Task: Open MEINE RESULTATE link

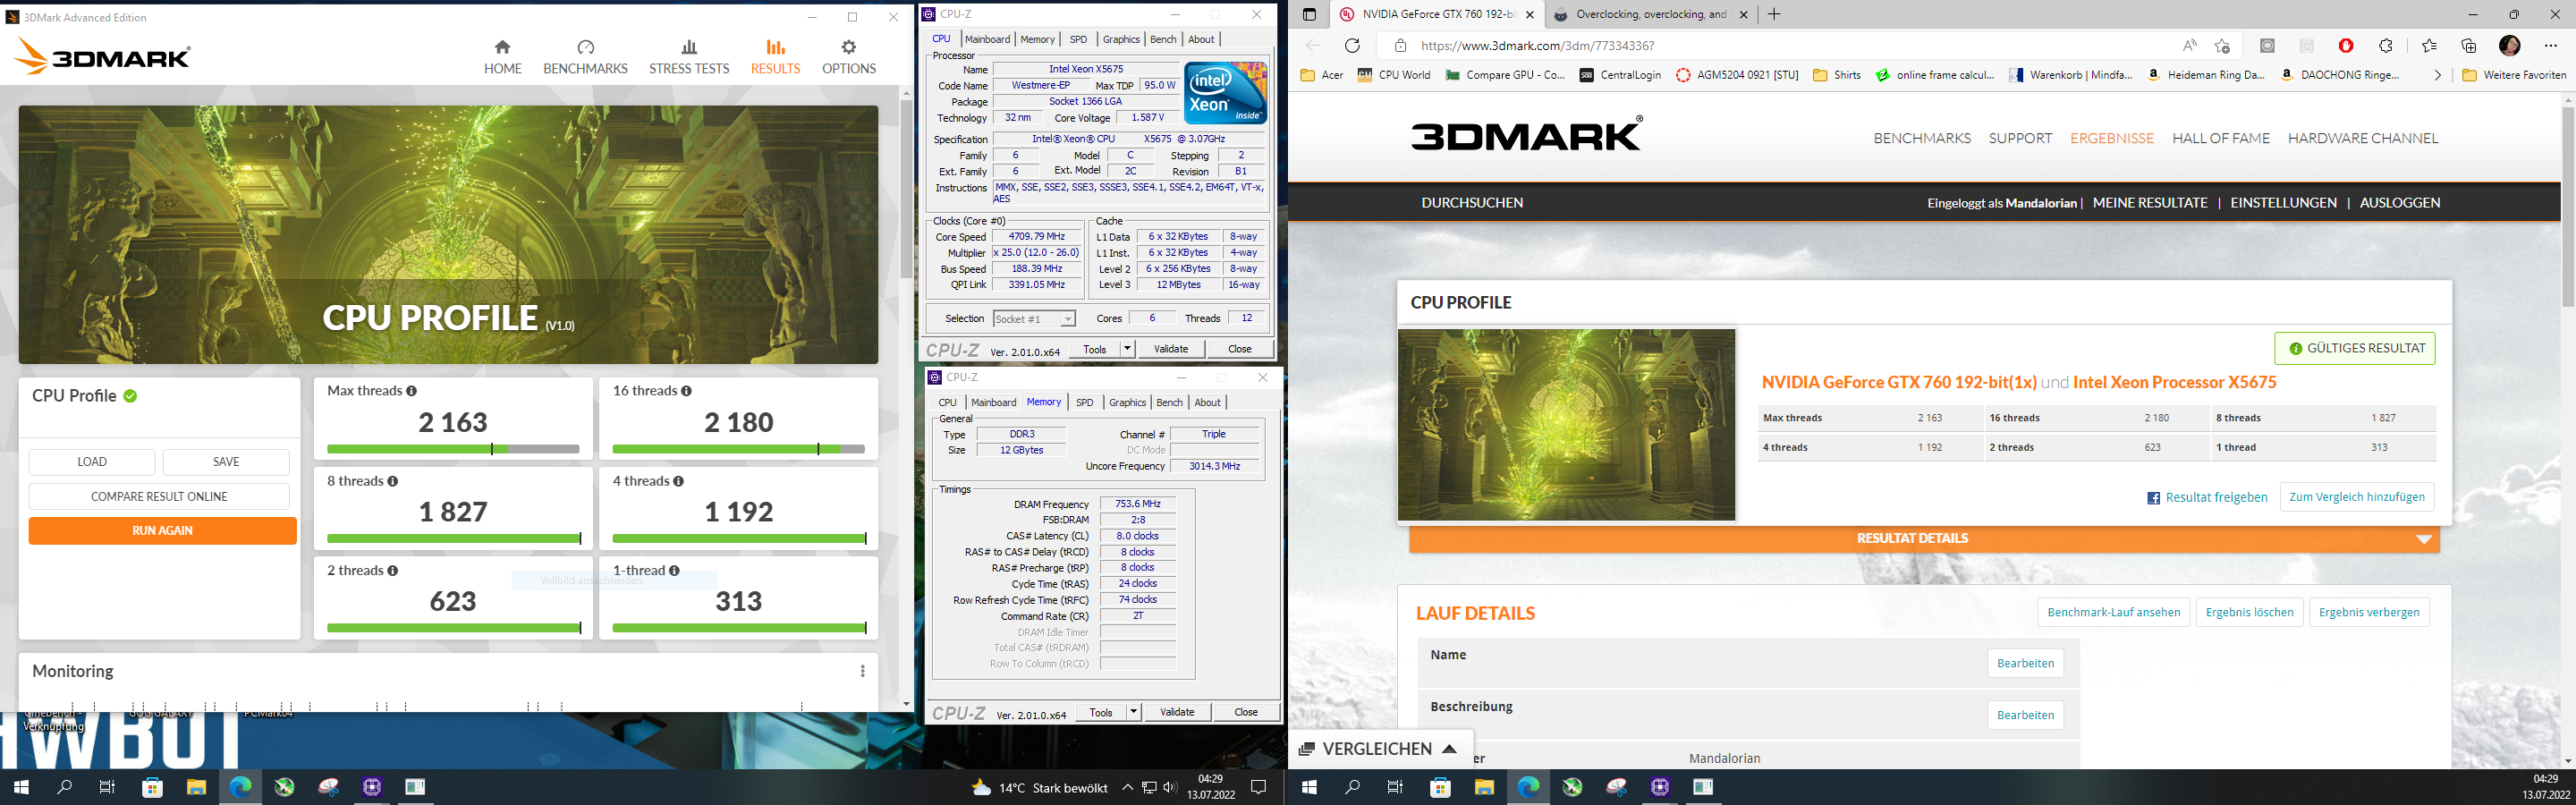Action: tap(2150, 203)
